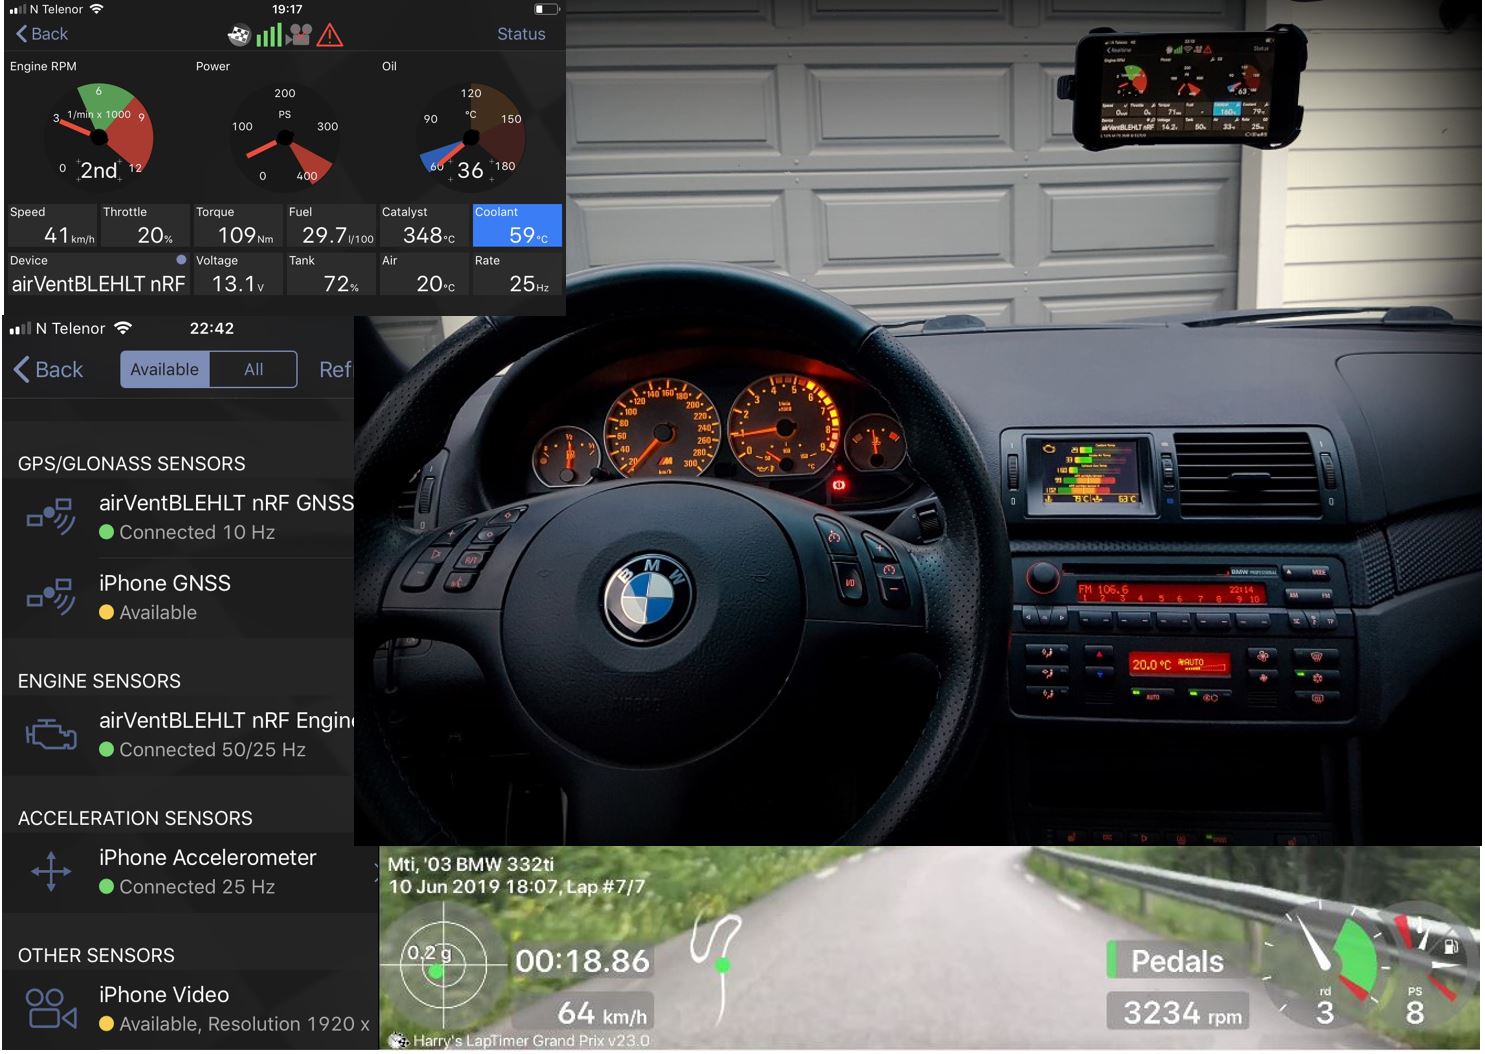Select the Throttle 20% tile
The height and width of the screenshot is (1054, 1485).
(145, 226)
